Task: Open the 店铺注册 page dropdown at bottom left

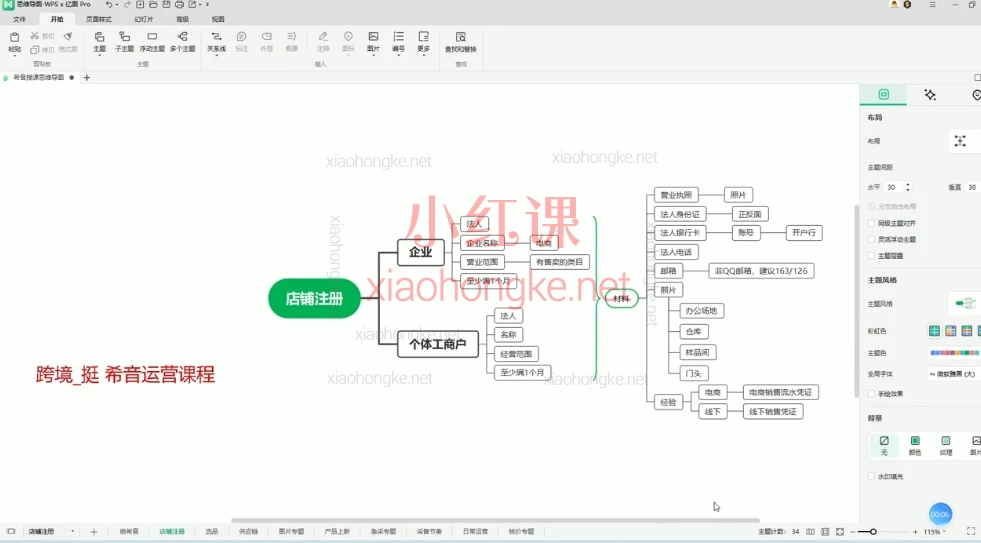Action: [x=73, y=531]
